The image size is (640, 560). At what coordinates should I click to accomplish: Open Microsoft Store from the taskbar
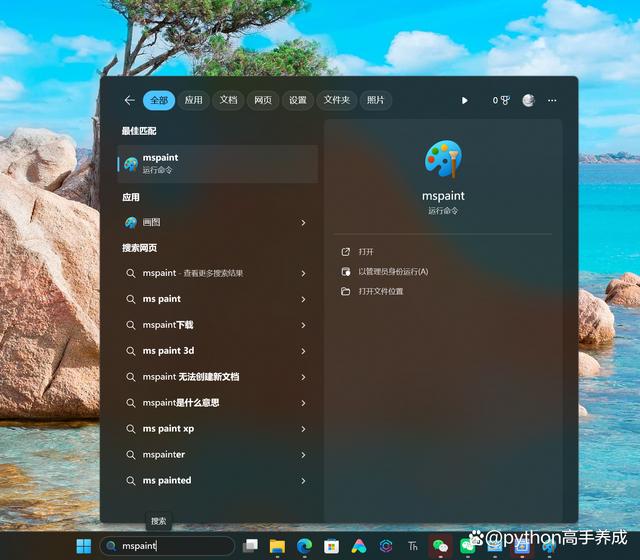coord(331,546)
